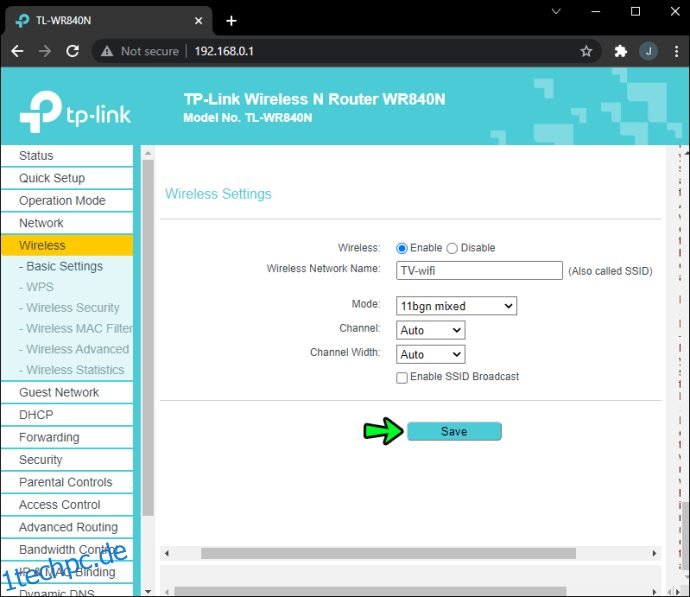This screenshot has width=690, height=597.
Task: Open the Extensions puzzle icon
Action: coord(620,51)
